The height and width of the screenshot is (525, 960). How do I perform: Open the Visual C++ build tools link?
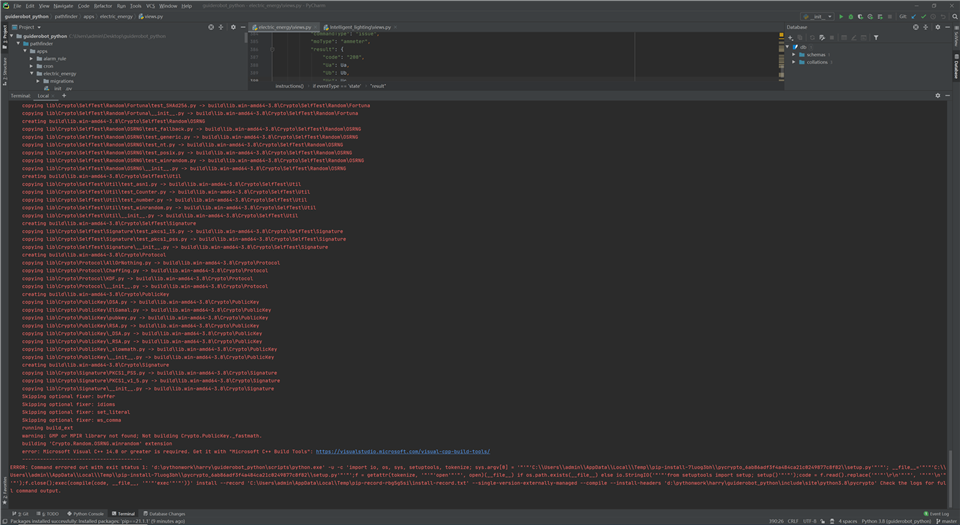[x=403, y=452]
